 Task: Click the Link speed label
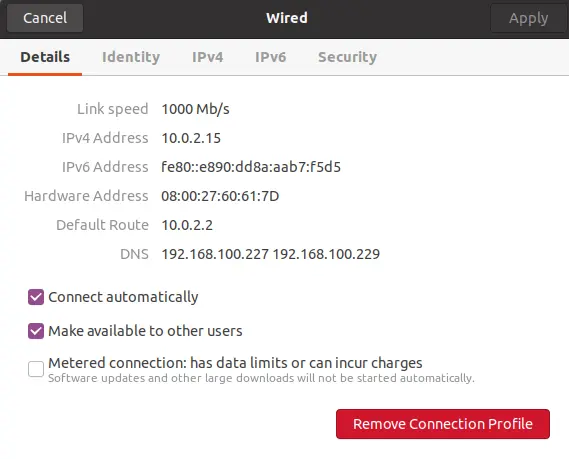(112, 109)
